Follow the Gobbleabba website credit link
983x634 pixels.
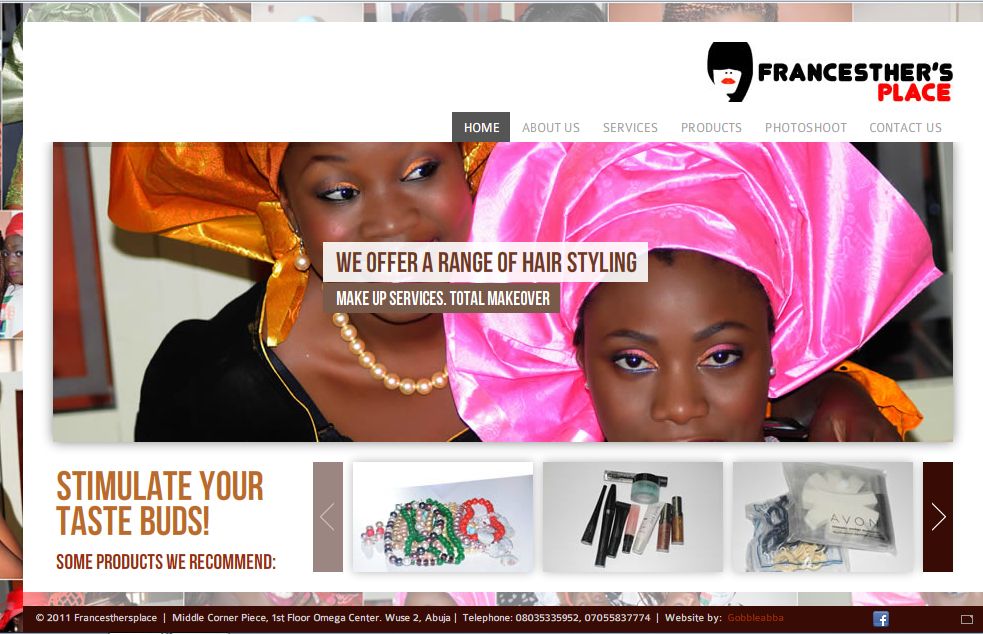pyautogui.click(x=755, y=618)
